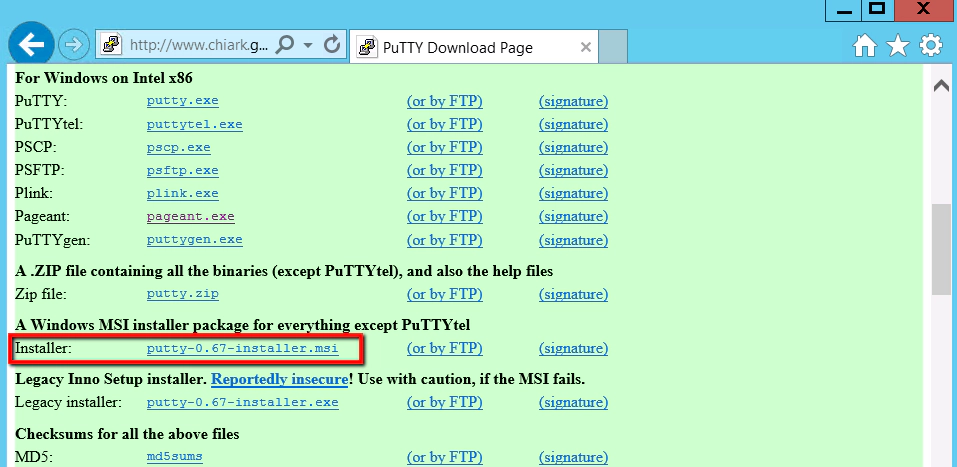This screenshot has width=957, height=467.
Task: Open (signature) for putty.zip
Action: [x=574, y=294]
